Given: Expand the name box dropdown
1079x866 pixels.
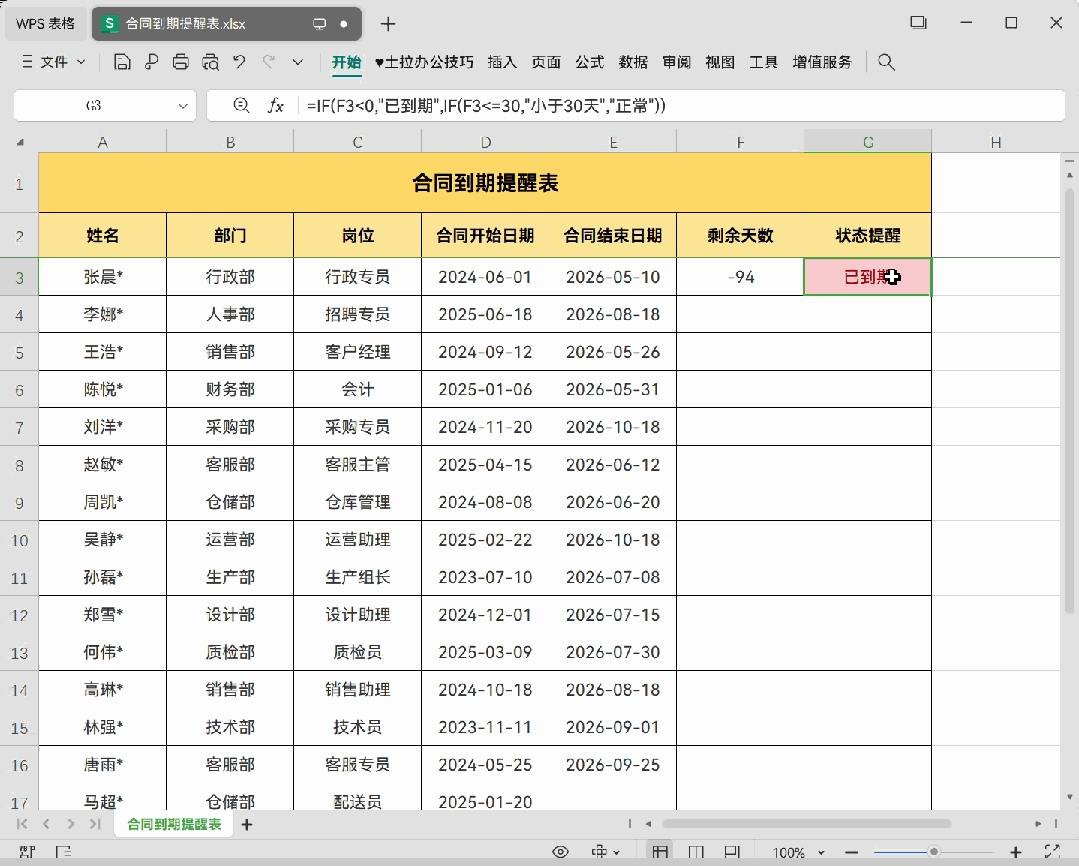Looking at the screenshot, I should [x=183, y=106].
